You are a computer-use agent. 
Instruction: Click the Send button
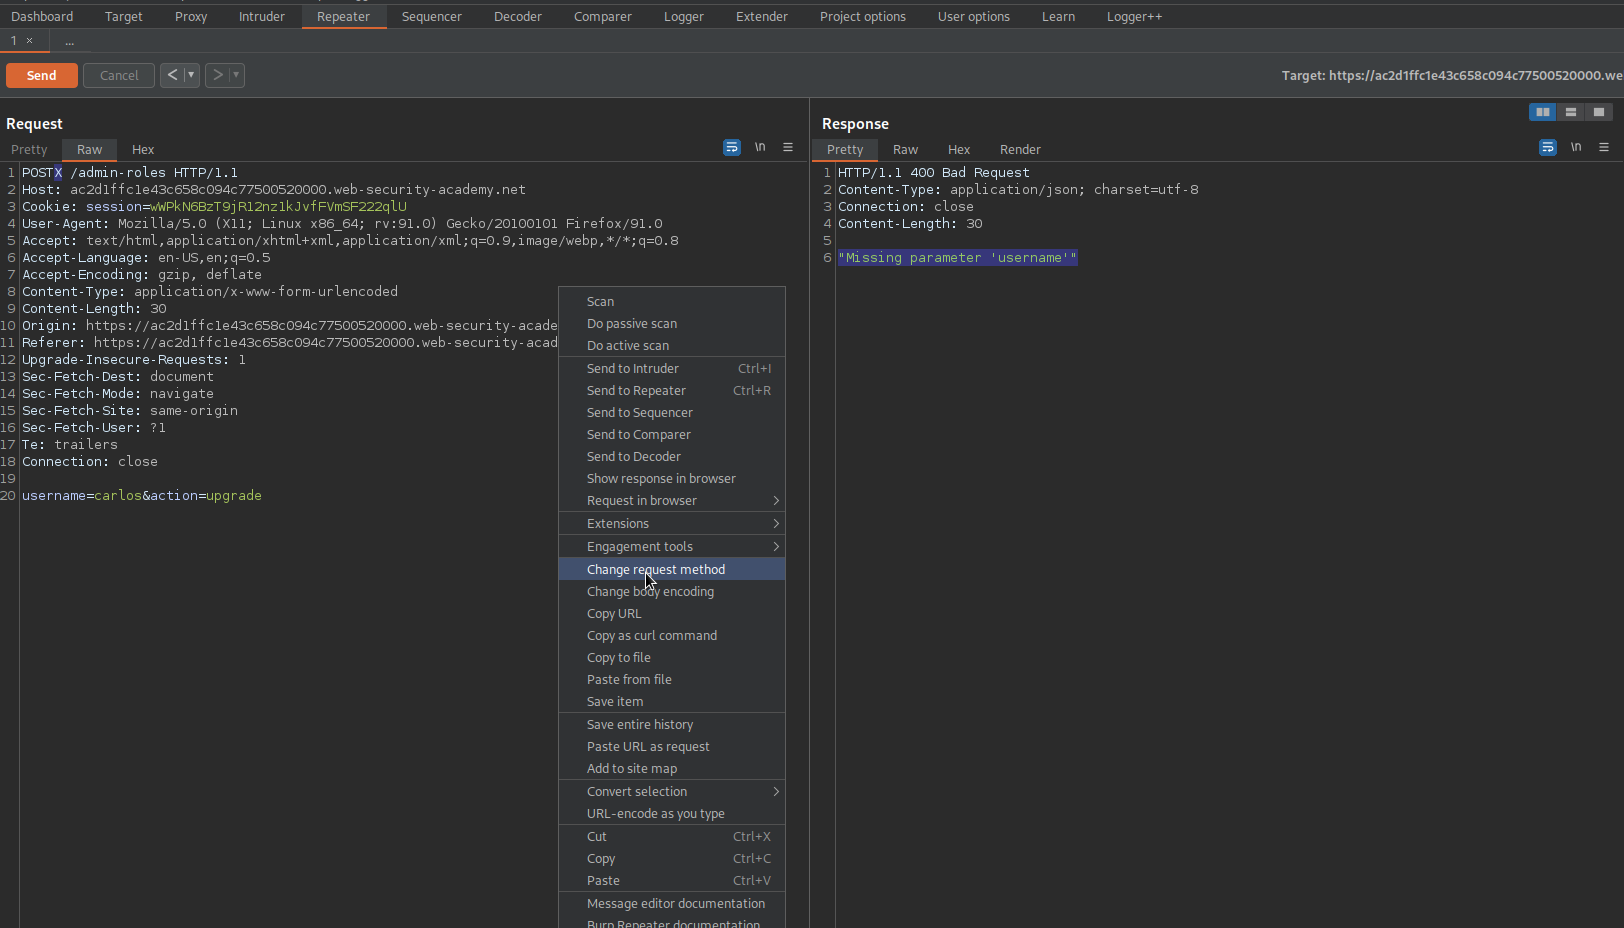pos(41,75)
